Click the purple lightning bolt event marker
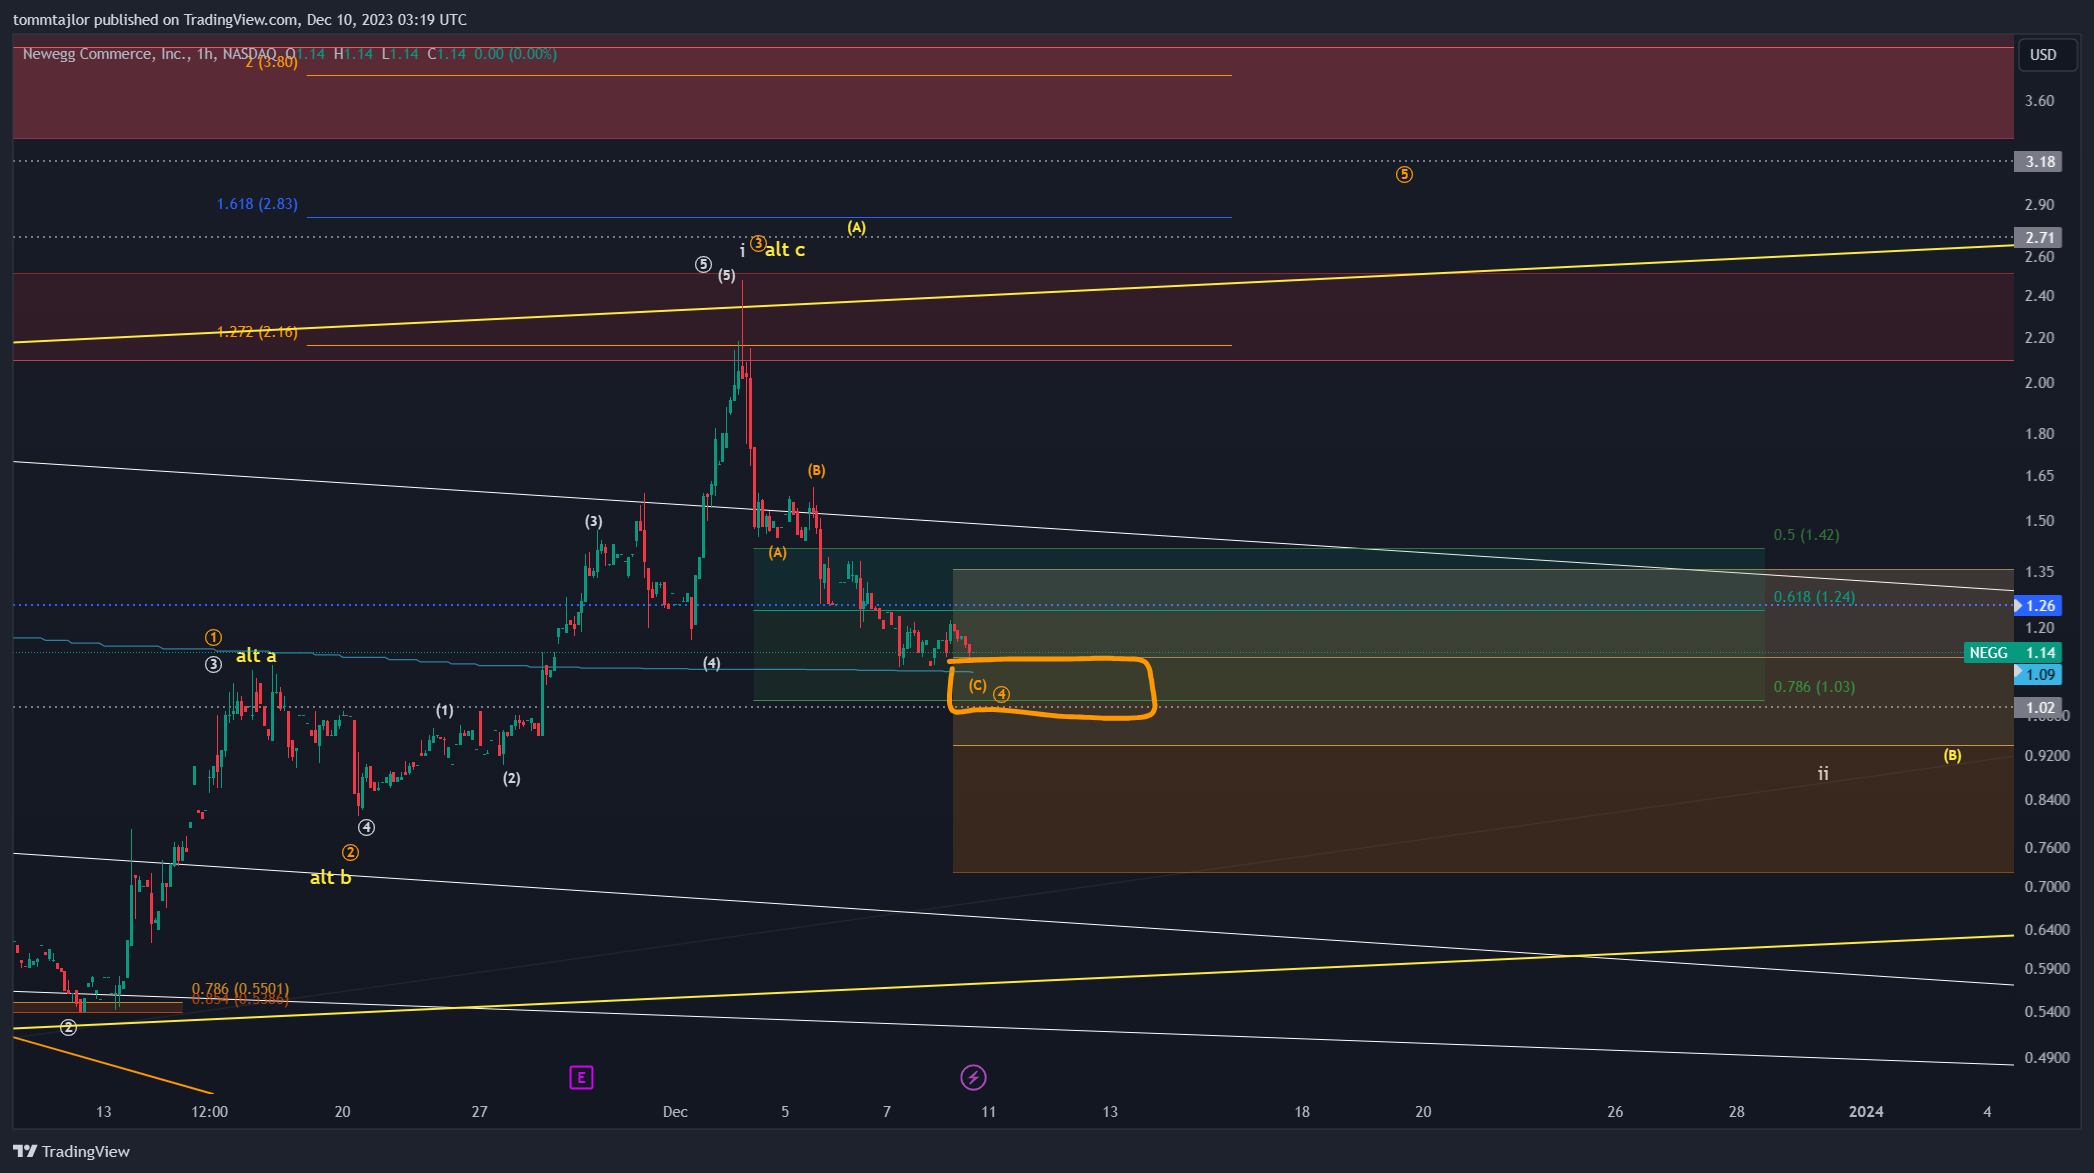This screenshot has width=2094, height=1173. pyautogui.click(x=973, y=1077)
